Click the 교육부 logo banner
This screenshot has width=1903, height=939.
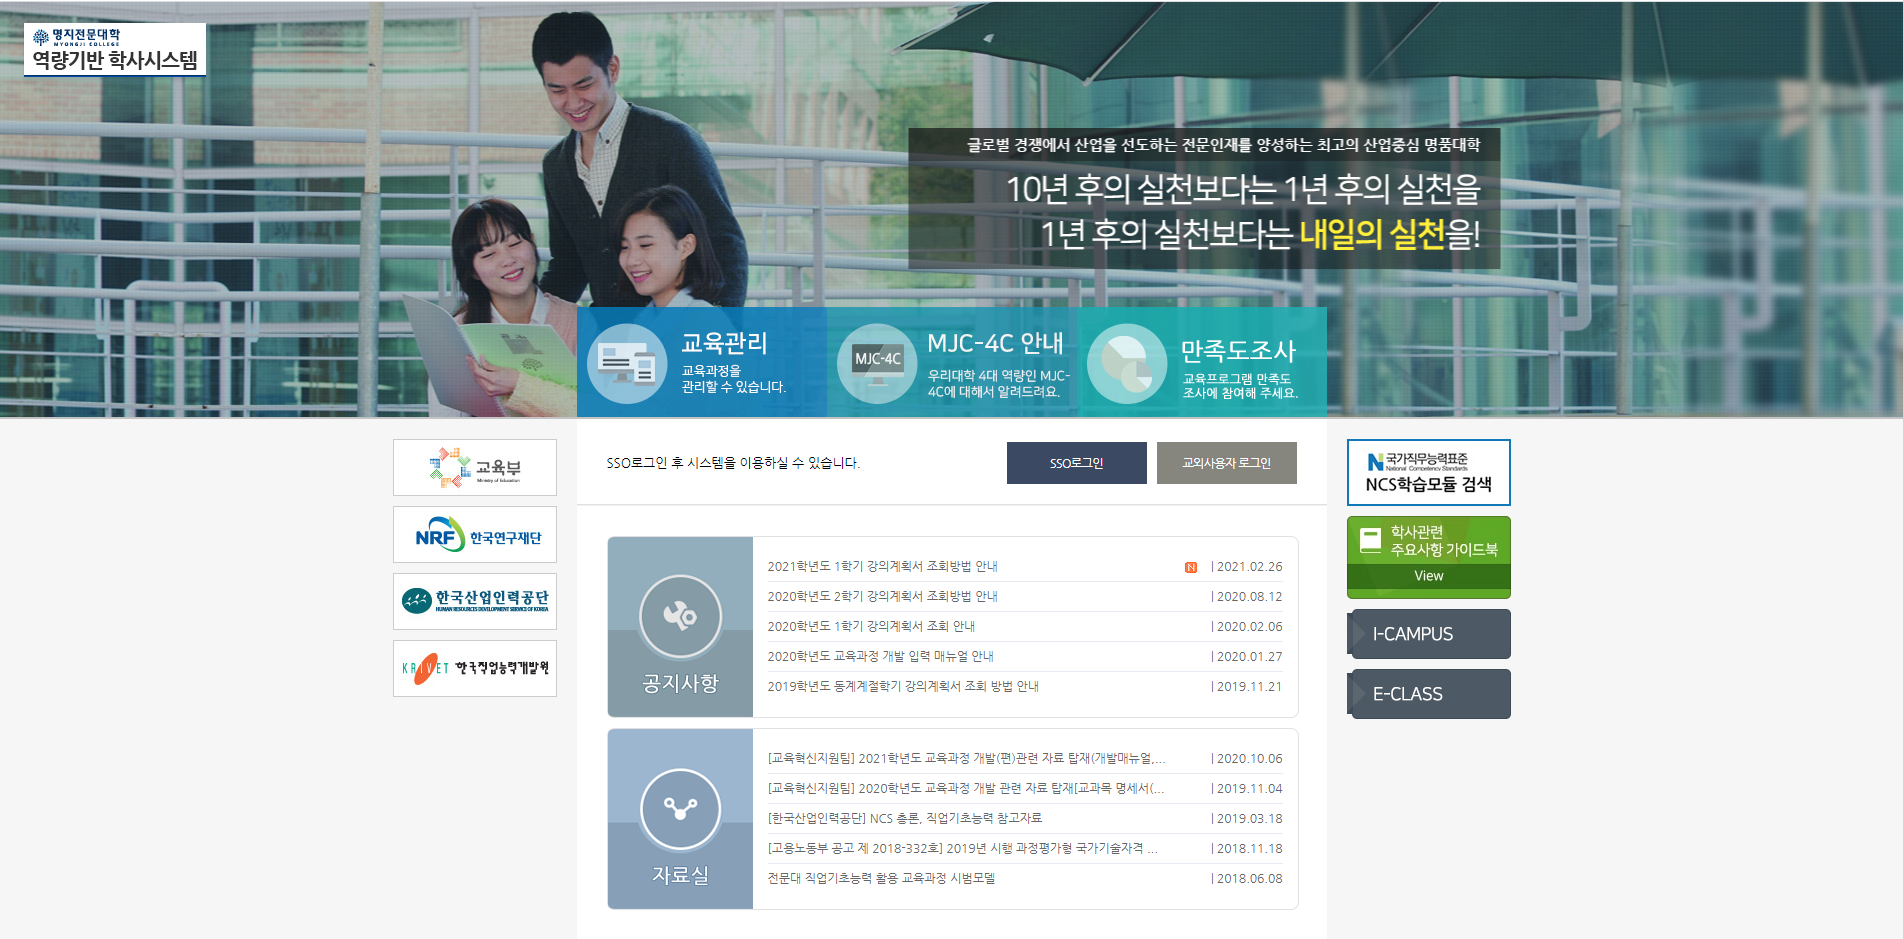475,468
